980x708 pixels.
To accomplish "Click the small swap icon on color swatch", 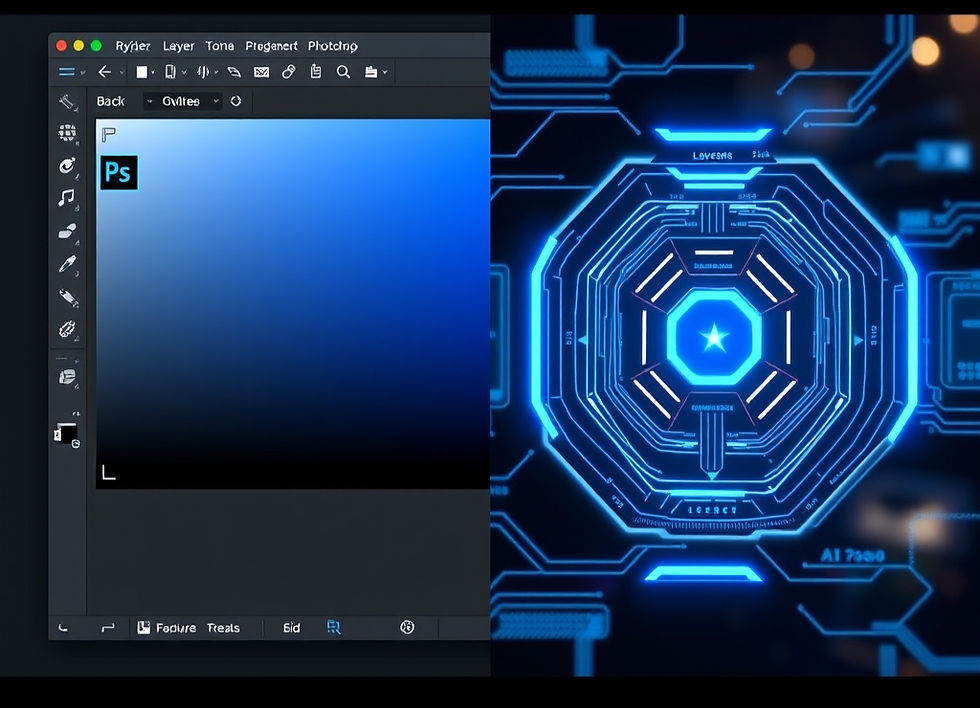I will pyautogui.click(x=76, y=444).
